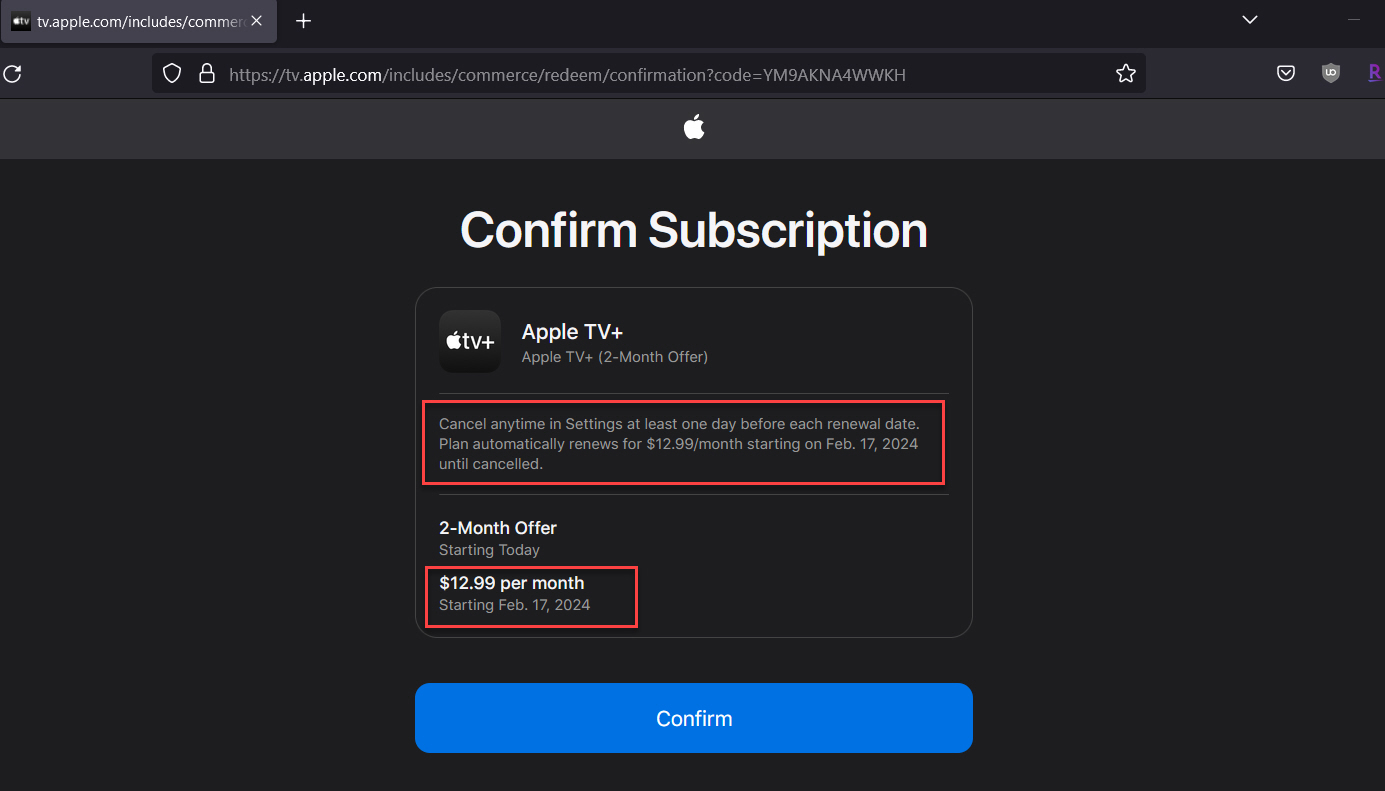Click the $12.99 per month price text
This screenshot has height=791, width=1385.
click(511, 583)
